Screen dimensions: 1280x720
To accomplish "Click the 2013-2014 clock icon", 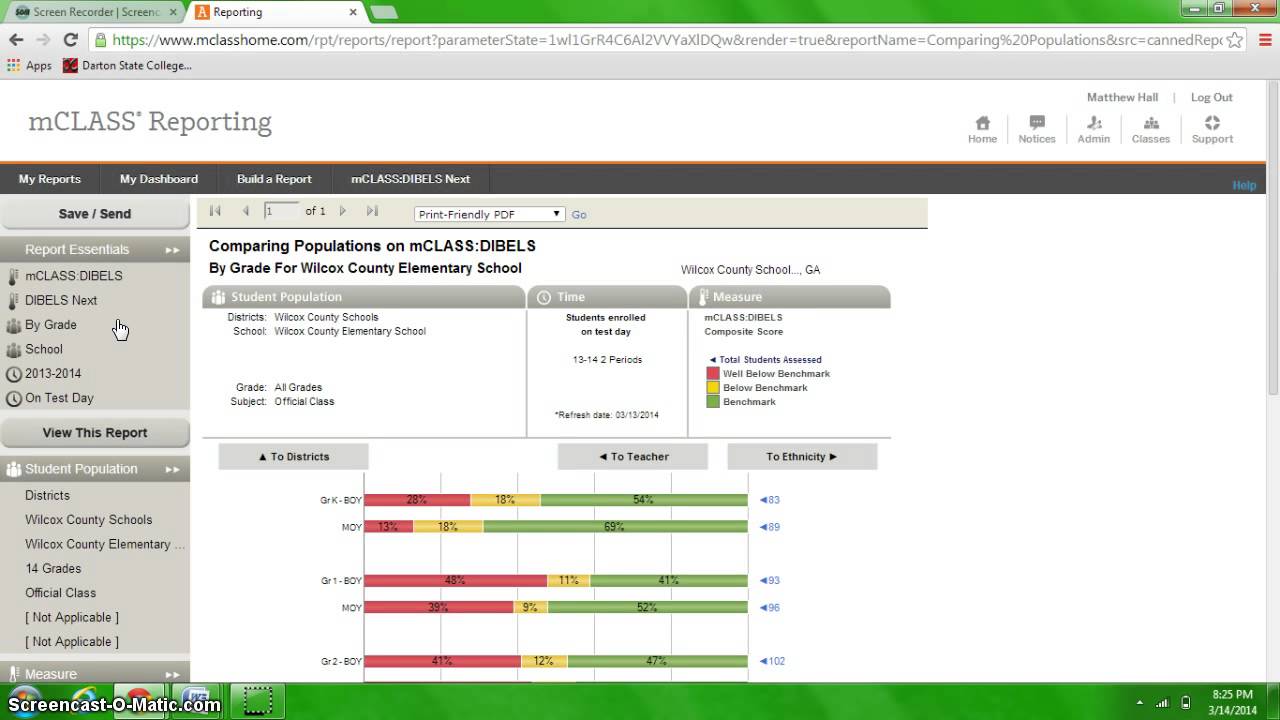I will pyautogui.click(x=13, y=374).
